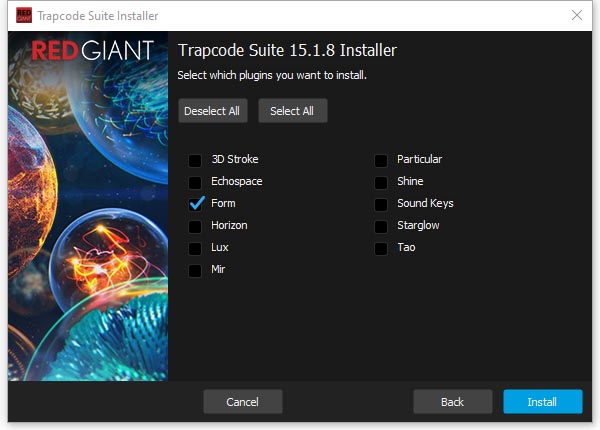Close the Trapcode Suite Installer window
Screen dimensions: 600x430
pos(577,15)
